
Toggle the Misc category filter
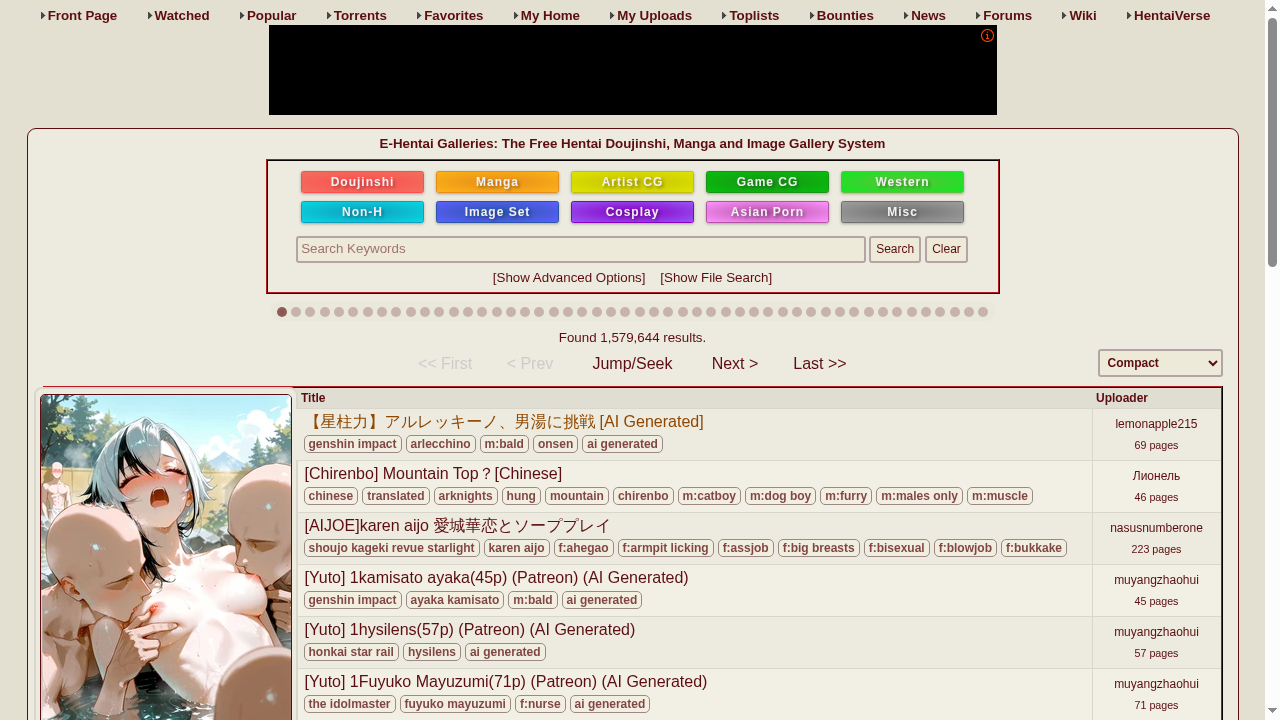click(x=902, y=212)
